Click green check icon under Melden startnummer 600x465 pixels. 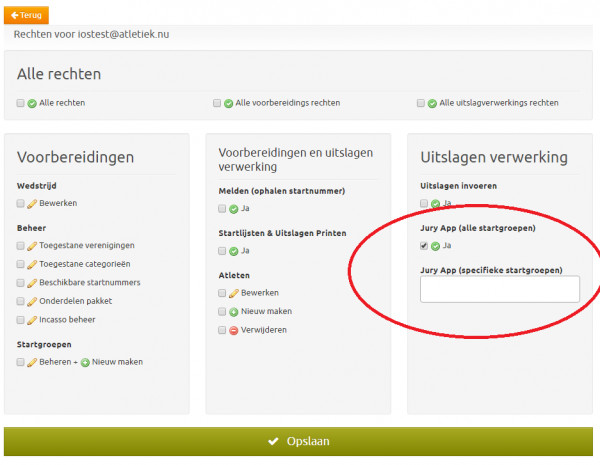tap(233, 209)
